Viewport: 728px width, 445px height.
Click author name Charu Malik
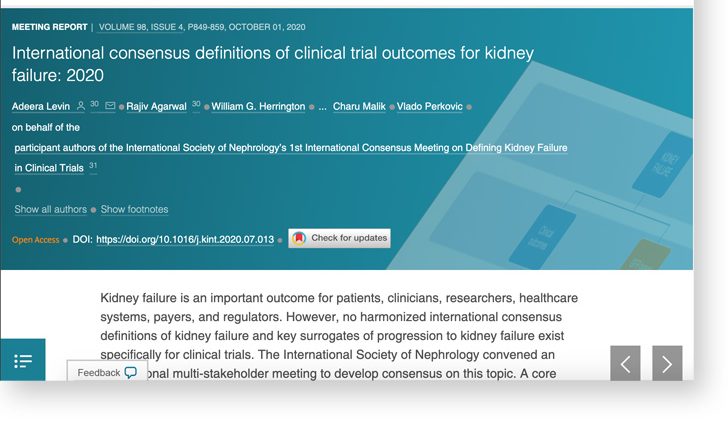pyautogui.click(x=360, y=107)
